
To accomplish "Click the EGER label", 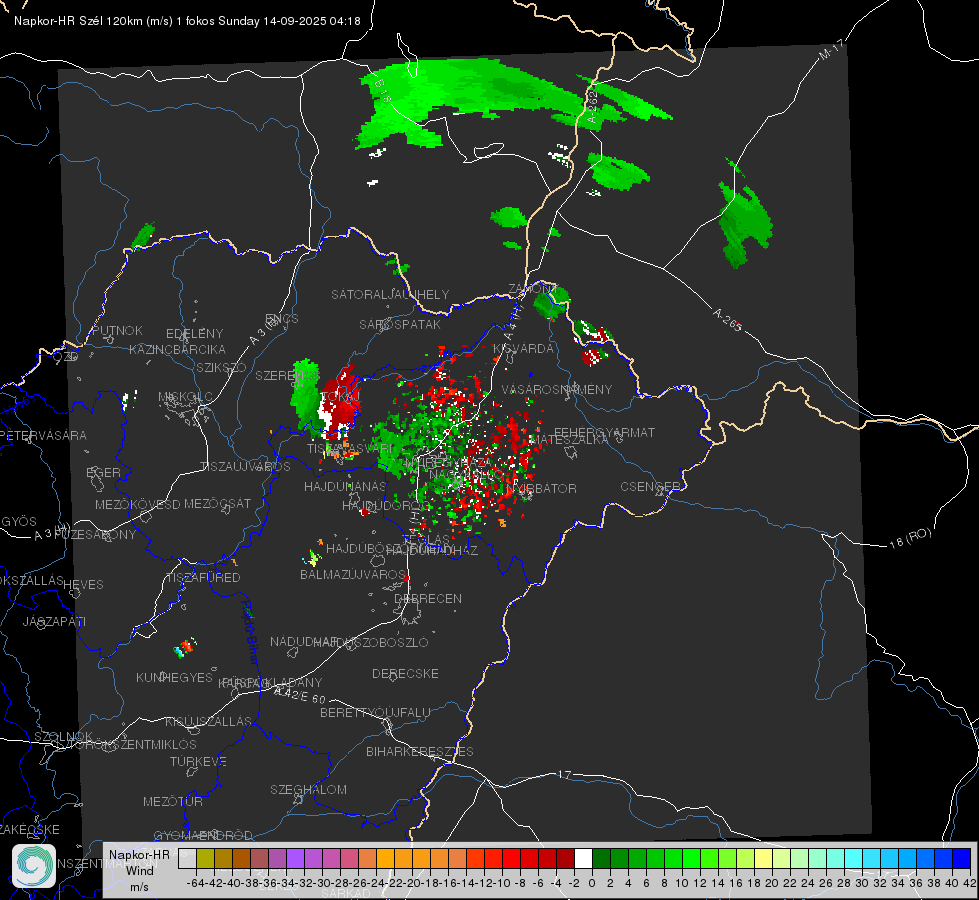I will 104,472.
